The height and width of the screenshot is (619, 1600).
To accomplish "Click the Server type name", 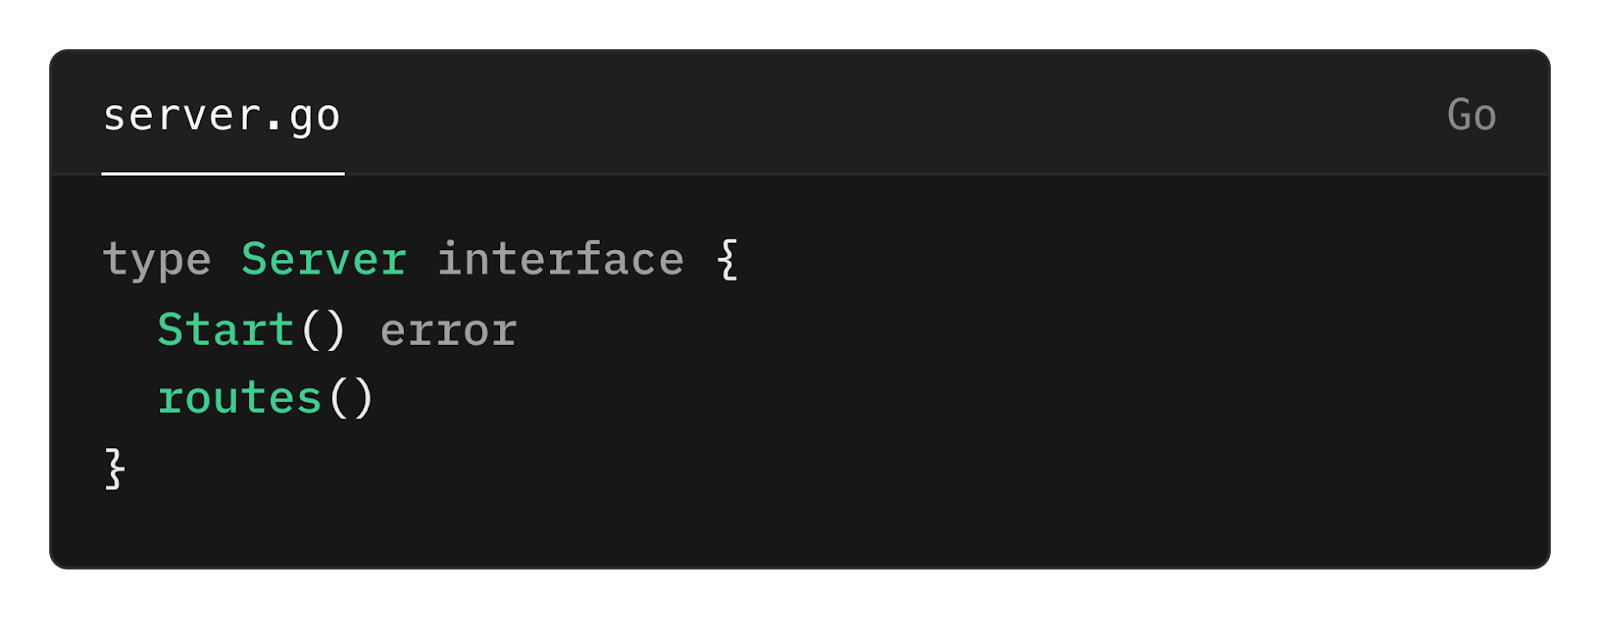I will (324, 260).
